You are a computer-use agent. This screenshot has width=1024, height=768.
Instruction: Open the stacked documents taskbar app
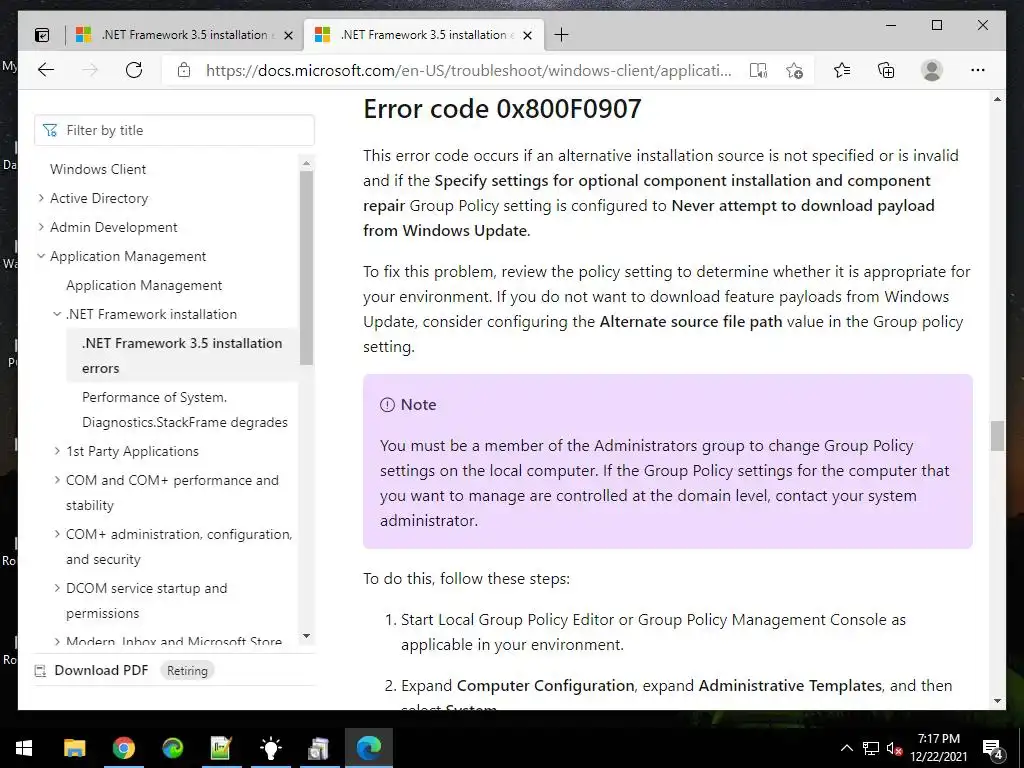click(319, 748)
